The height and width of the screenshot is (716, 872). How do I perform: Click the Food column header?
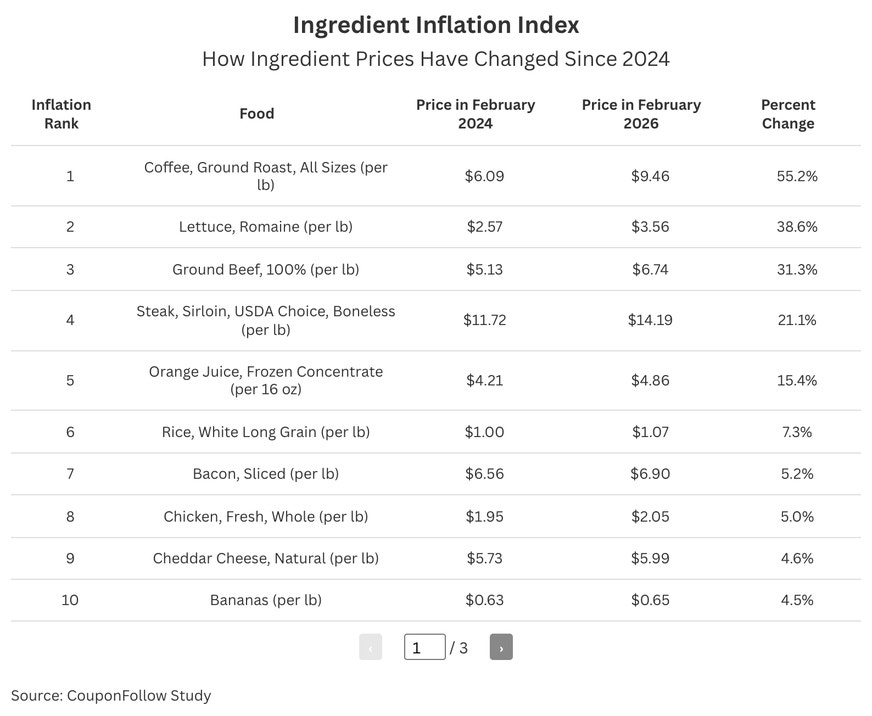tap(256, 113)
